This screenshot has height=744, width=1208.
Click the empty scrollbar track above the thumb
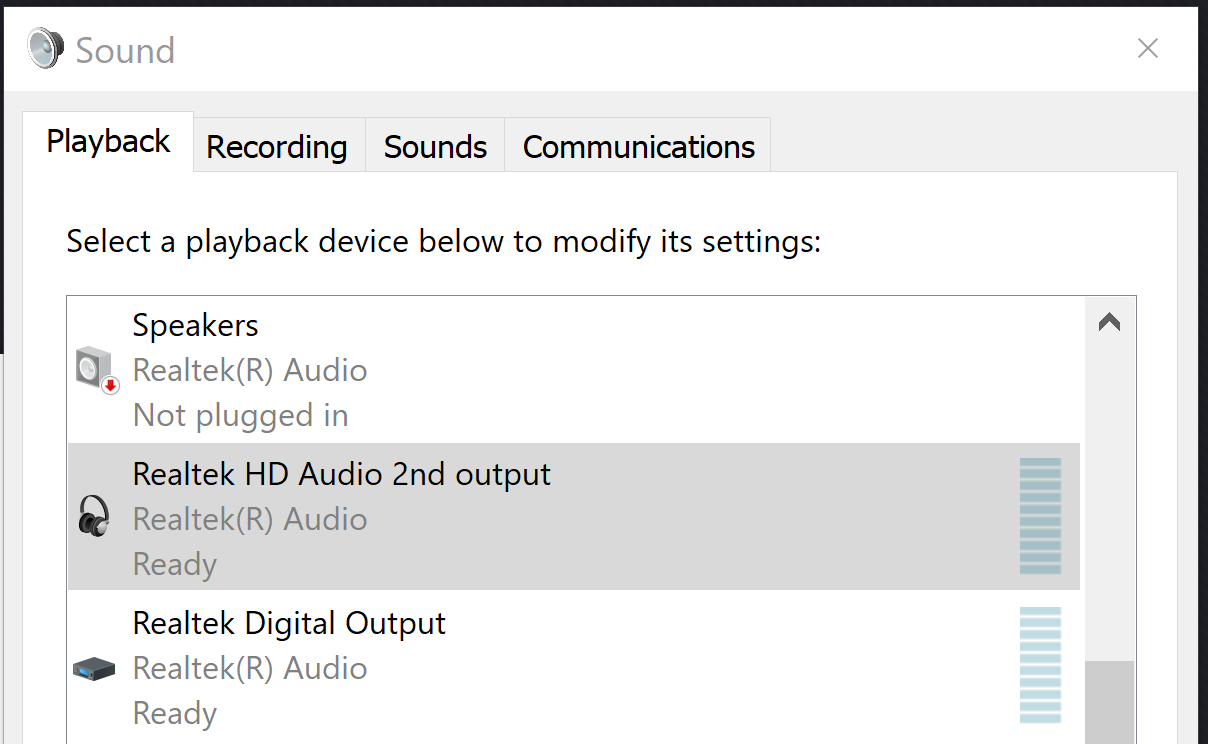[x=1109, y=500]
